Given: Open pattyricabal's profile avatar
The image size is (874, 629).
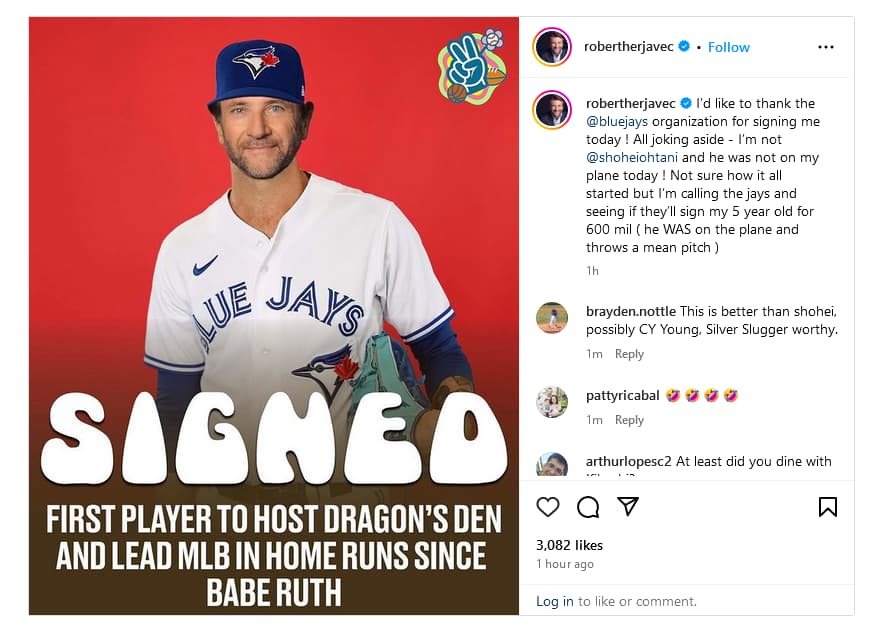Looking at the screenshot, I should point(552,402).
